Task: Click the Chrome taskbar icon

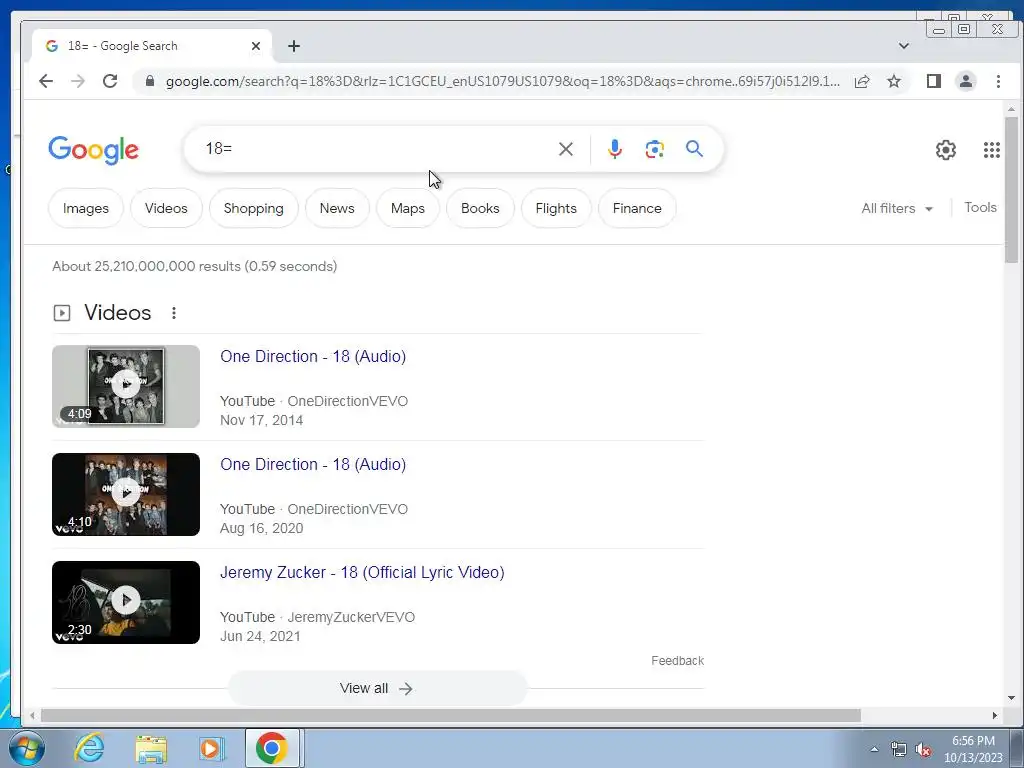Action: (272, 748)
